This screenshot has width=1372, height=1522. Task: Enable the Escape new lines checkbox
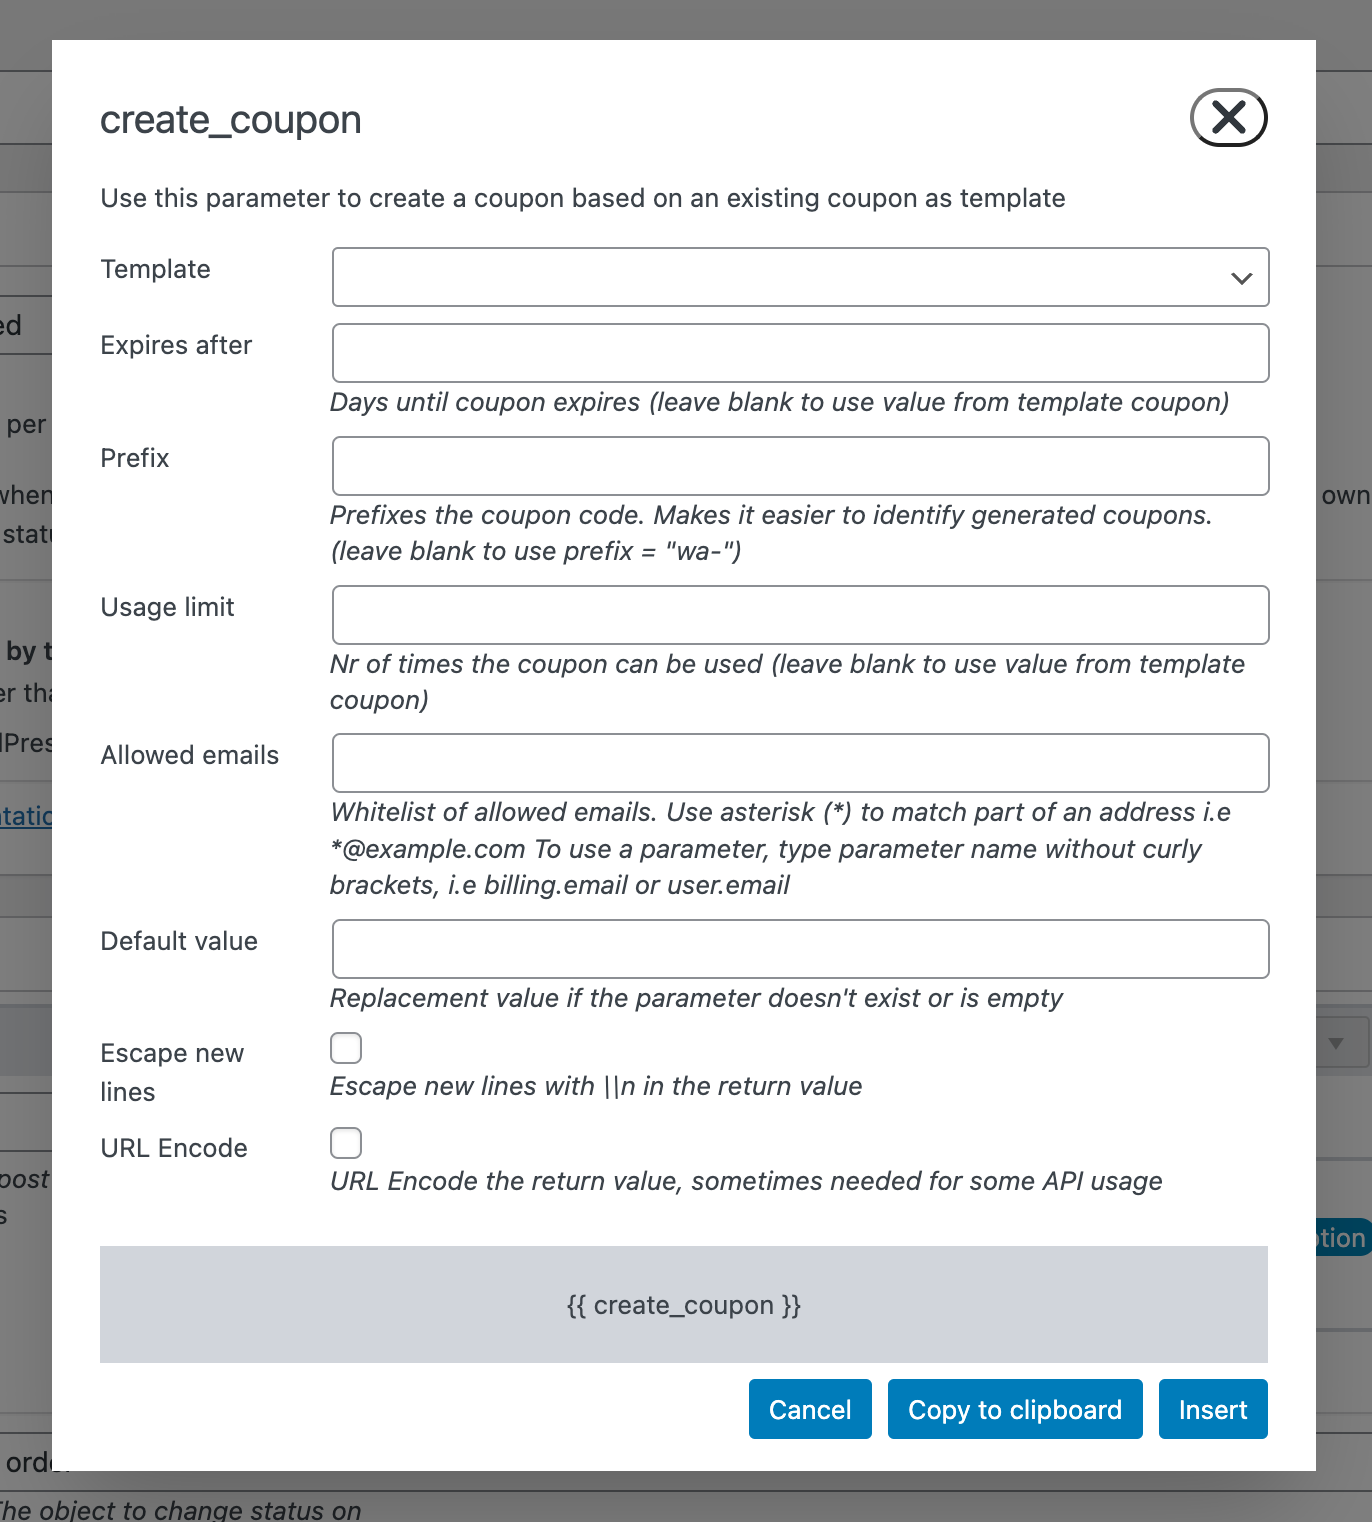tap(345, 1047)
